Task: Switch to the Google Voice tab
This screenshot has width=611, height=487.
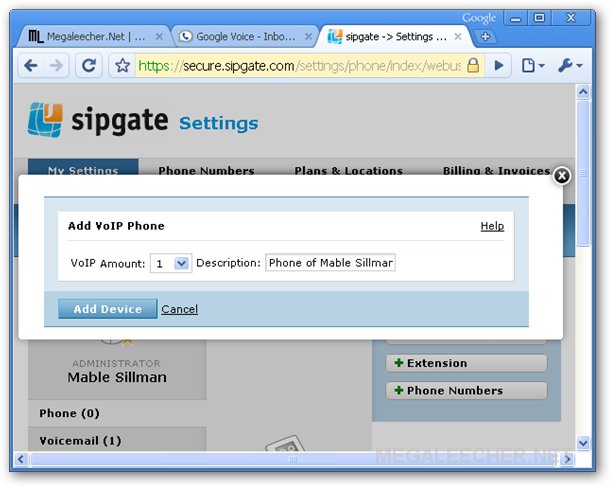Action: [x=238, y=37]
